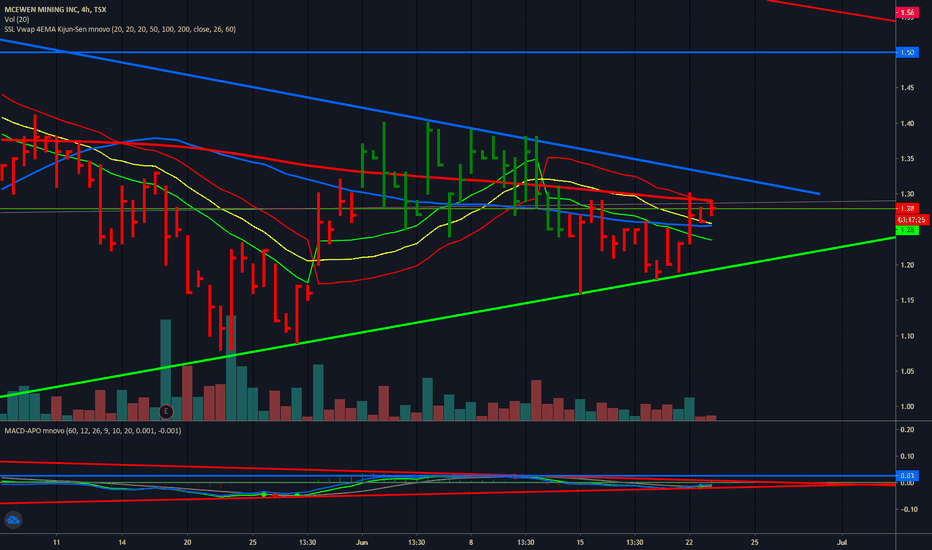Click the blue 0.01 MACD value label
Screen dimensions: 932x550
click(x=907, y=476)
